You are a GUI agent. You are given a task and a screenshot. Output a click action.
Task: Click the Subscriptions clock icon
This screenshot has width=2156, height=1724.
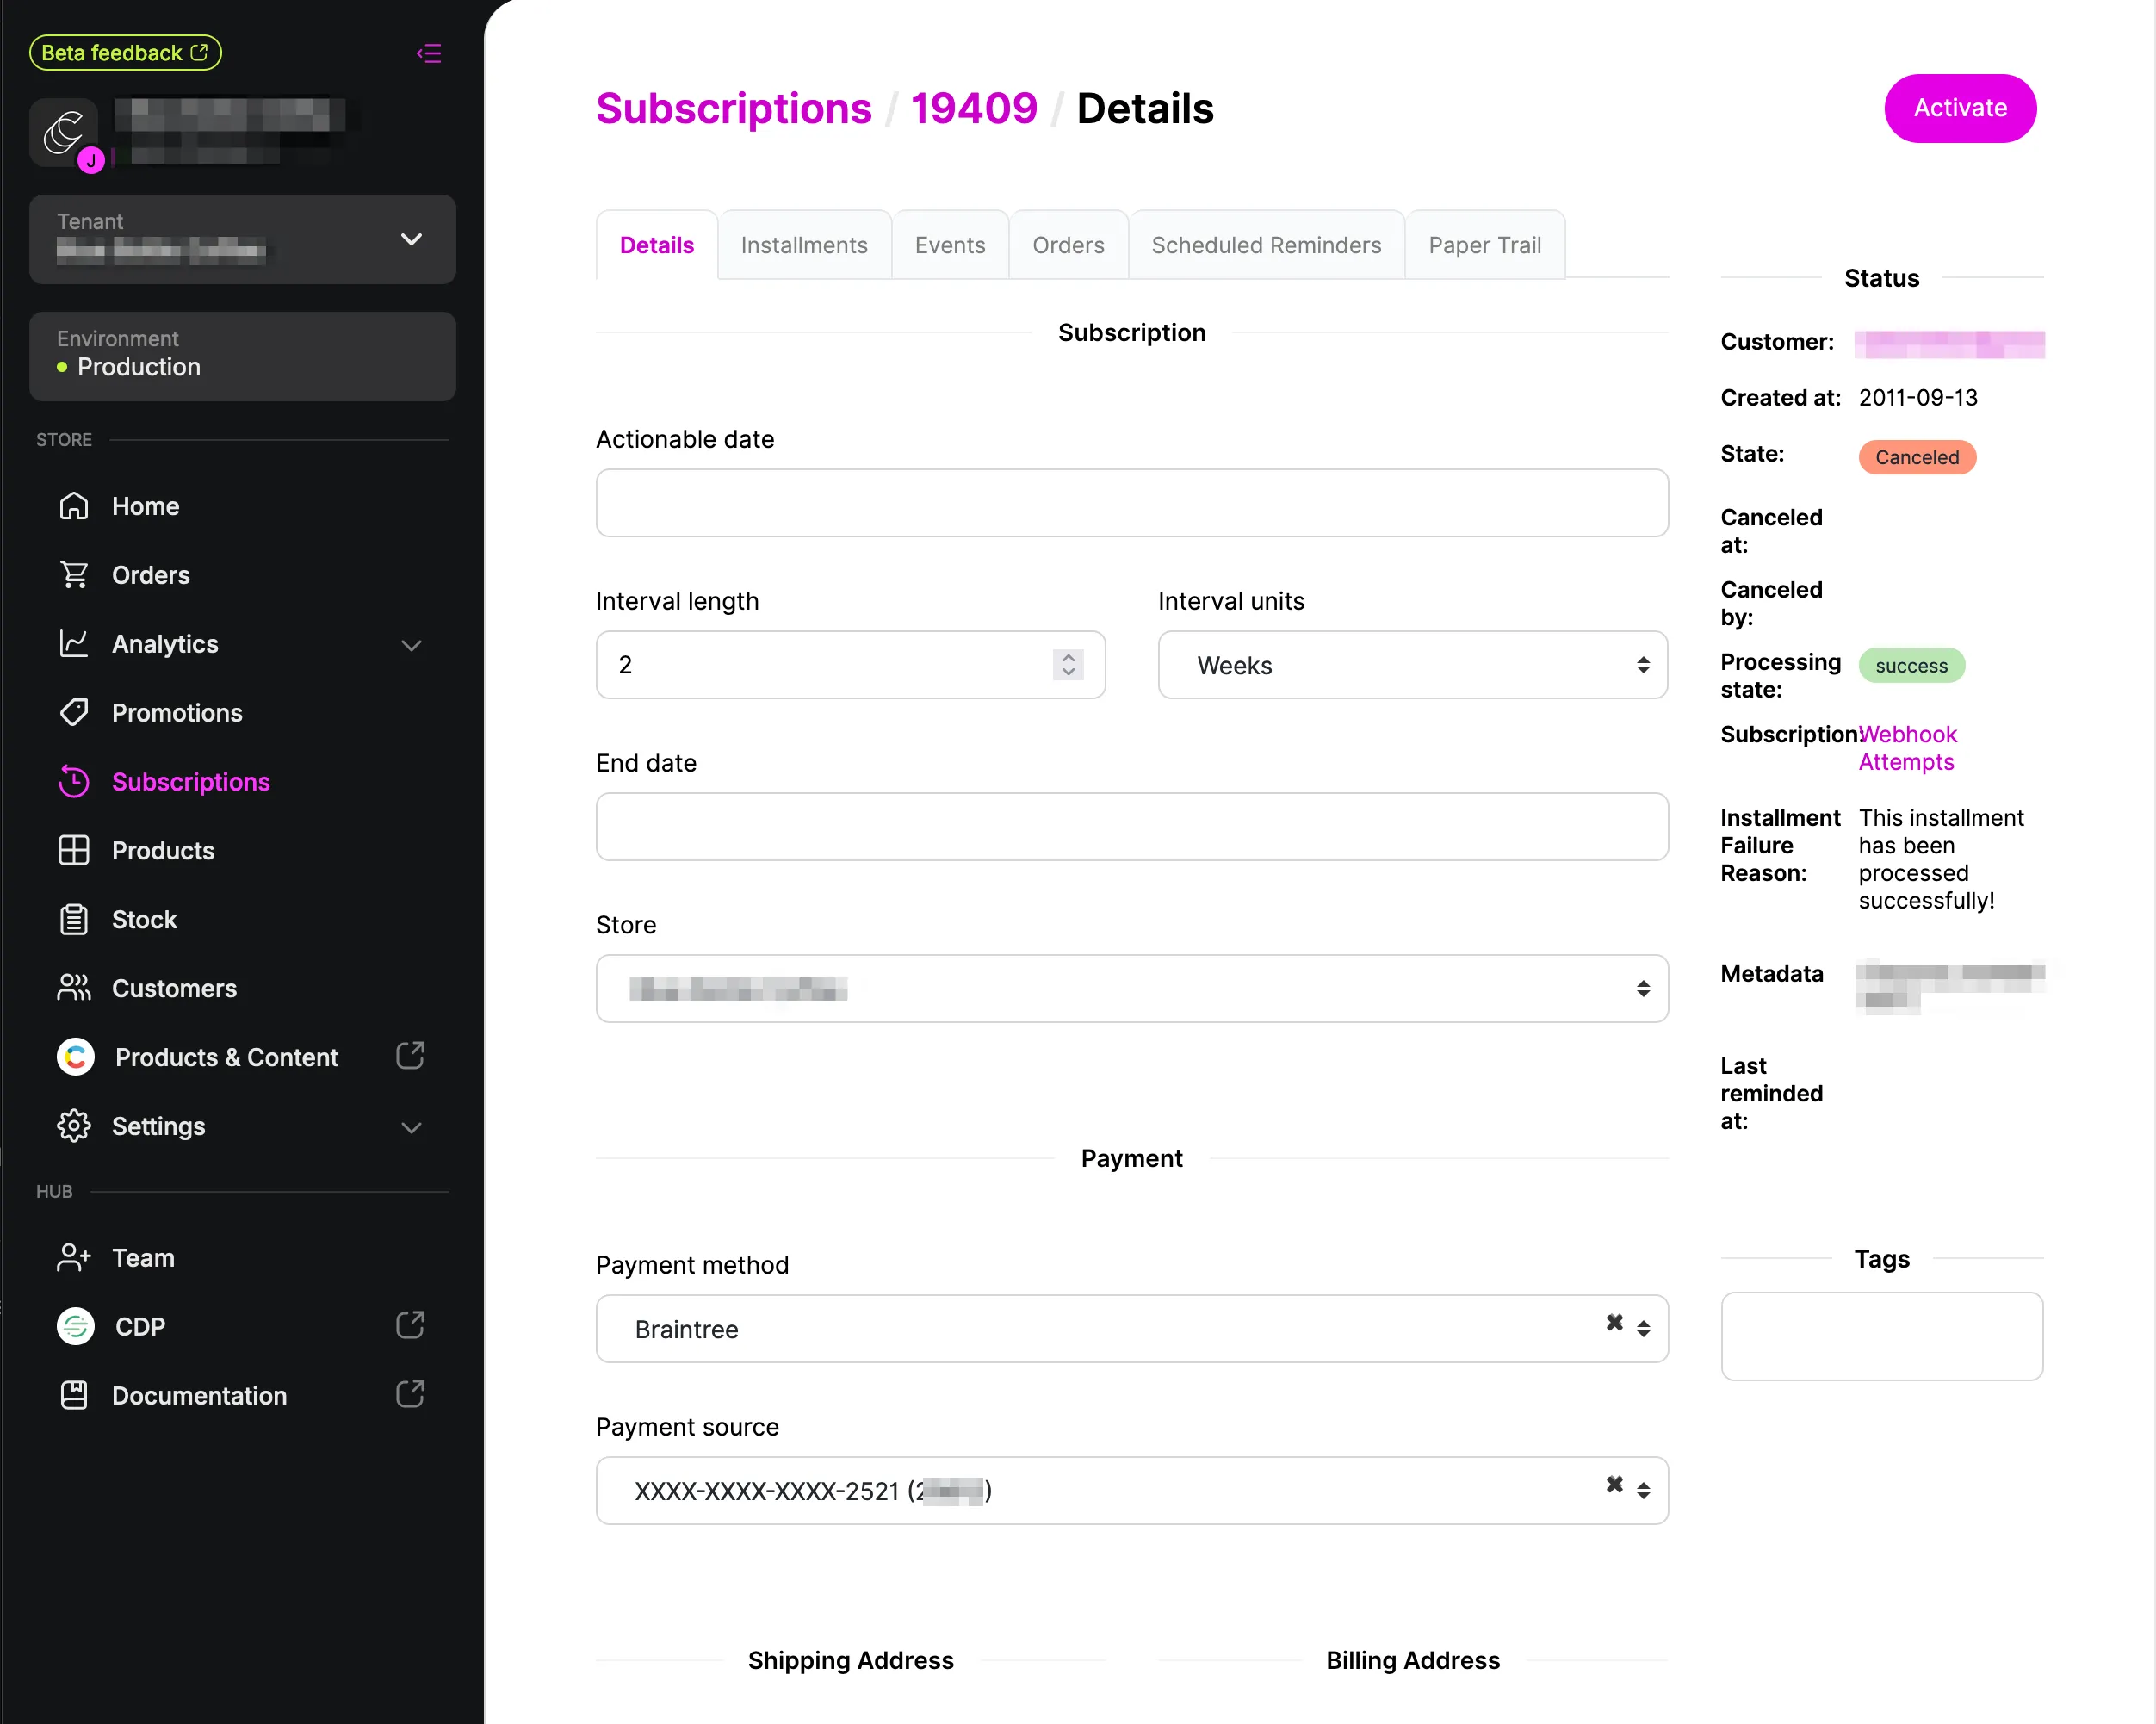click(74, 782)
